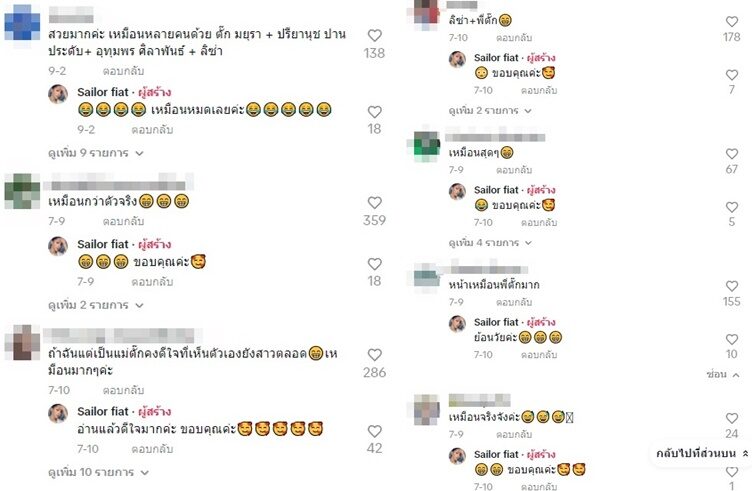The width and height of the screenshot is (752, 491).
Task: Expand ดูเพิ่ม 10 รายการ replies
Action: 98,472
